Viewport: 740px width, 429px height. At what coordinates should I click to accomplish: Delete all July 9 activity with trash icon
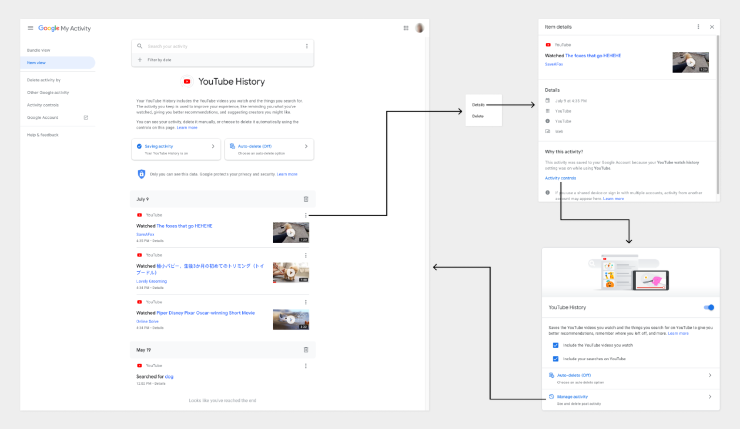(306, 199)
